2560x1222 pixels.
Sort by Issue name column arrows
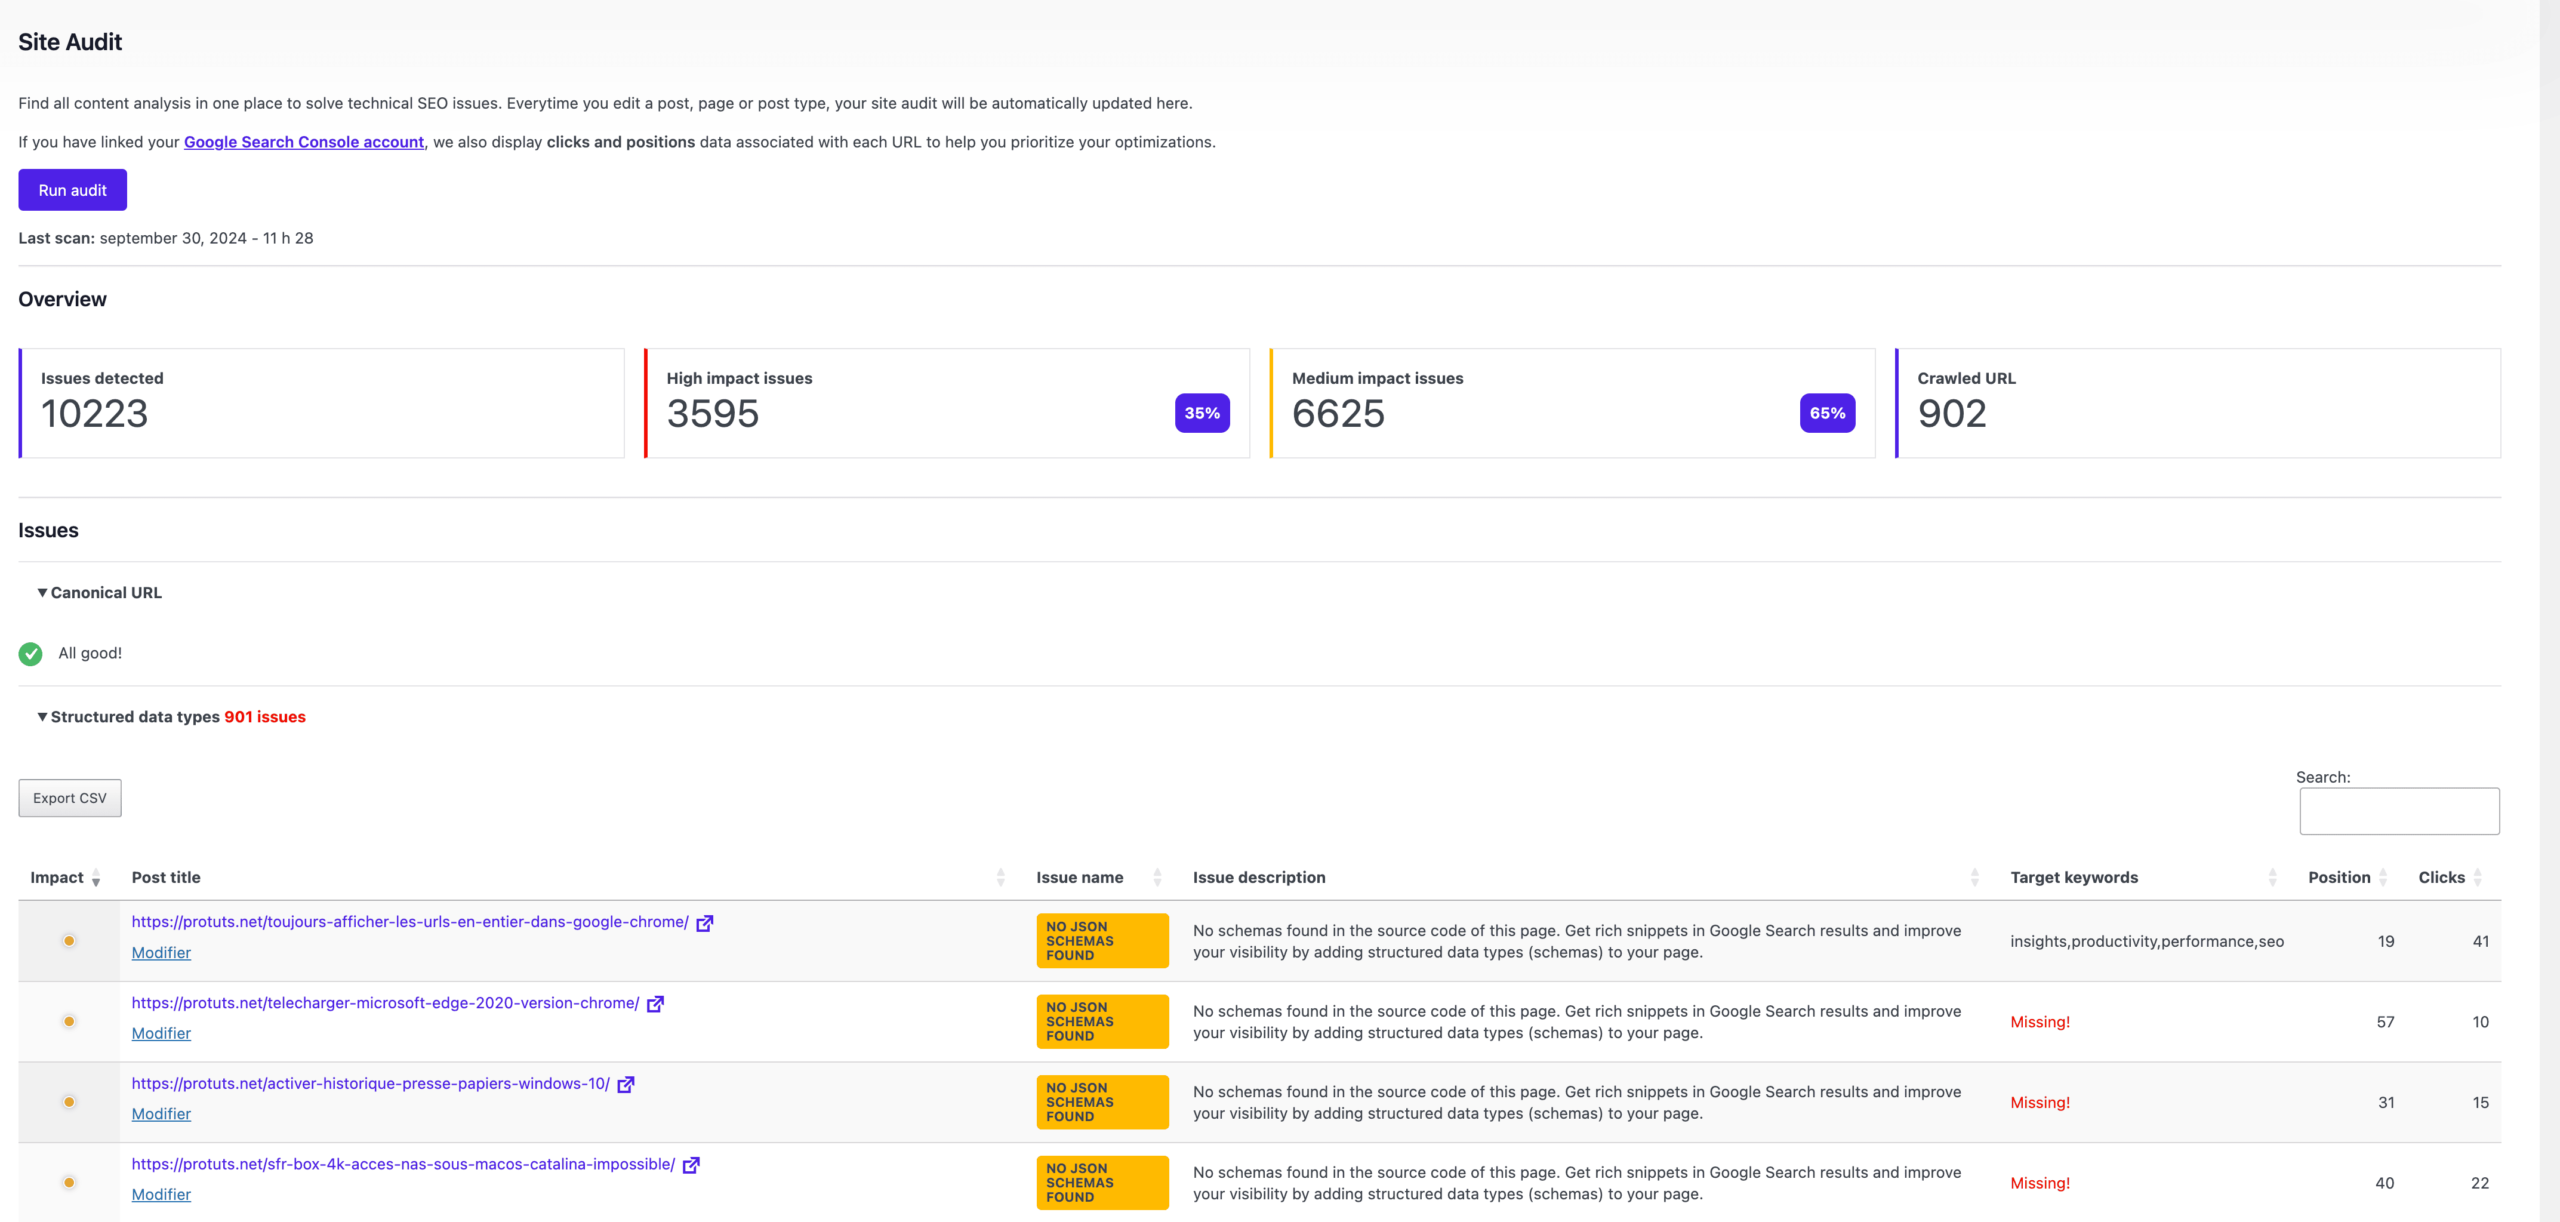click(x=1157, y=878)
